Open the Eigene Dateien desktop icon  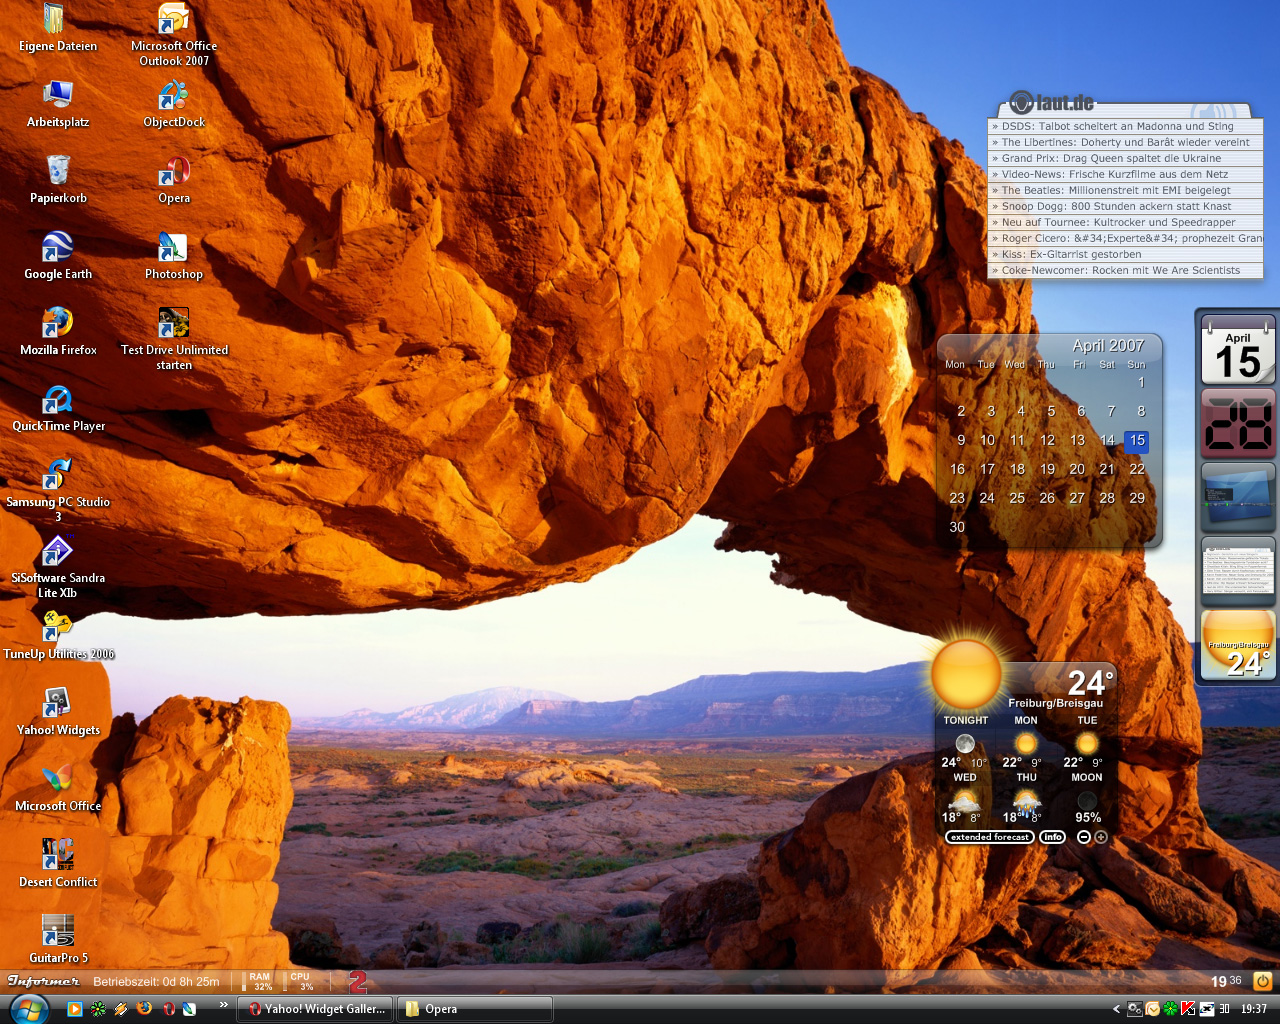point(57,28)
